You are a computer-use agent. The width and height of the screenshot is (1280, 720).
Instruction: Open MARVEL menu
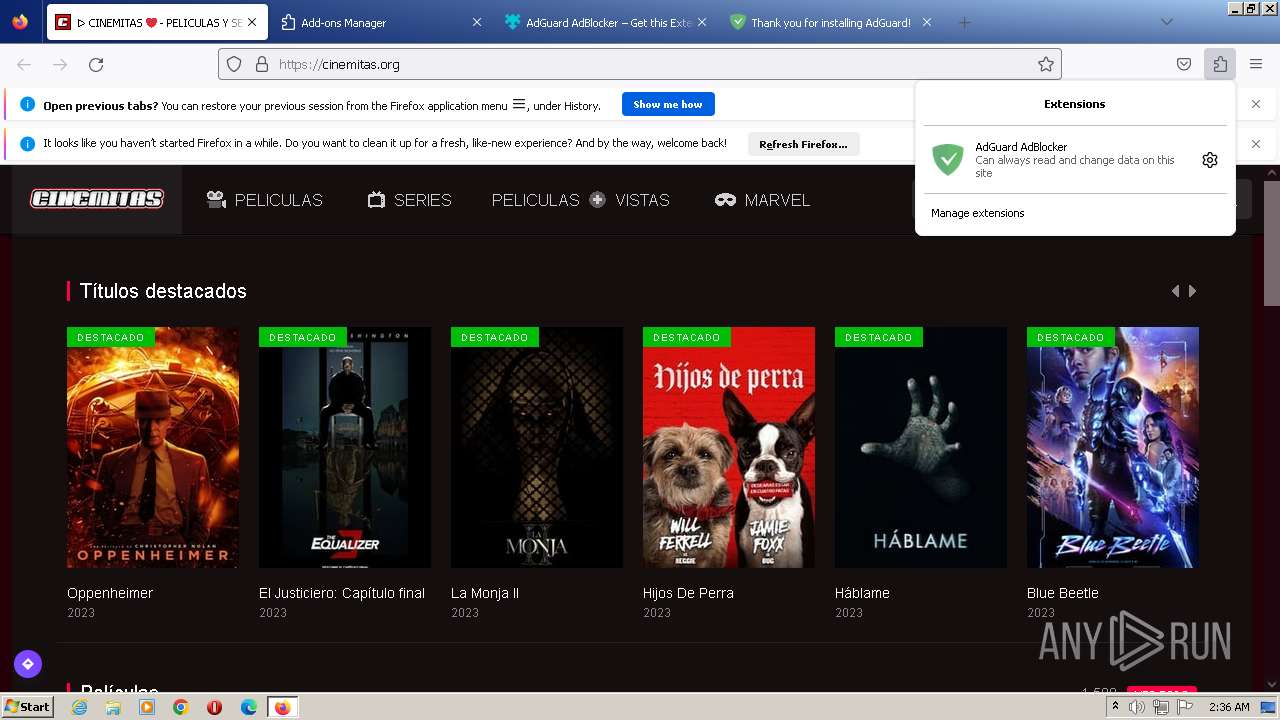[762, 200]
